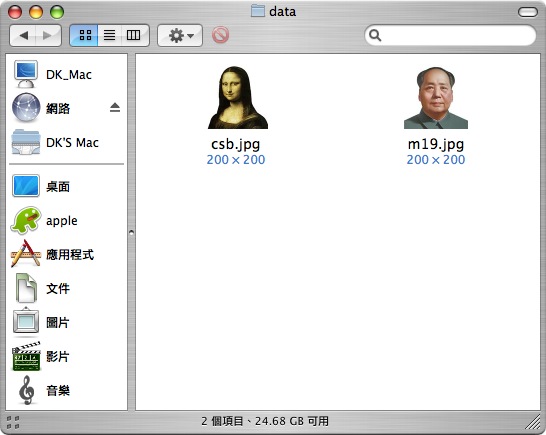
Task: Click the Back navigation arrow
Action: pyautogui.click(x=23, y=35)
